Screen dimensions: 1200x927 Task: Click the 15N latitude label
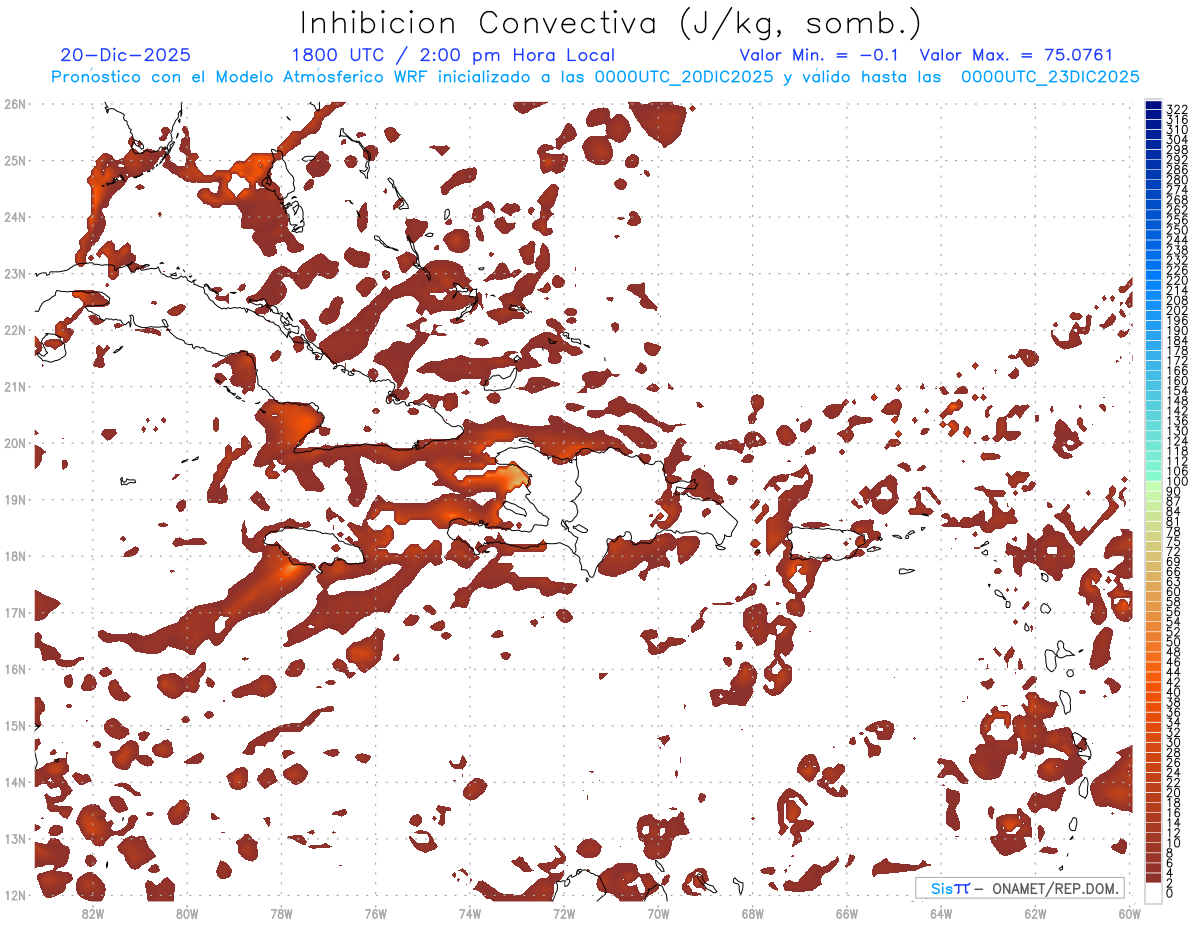(x=15, y=725)
